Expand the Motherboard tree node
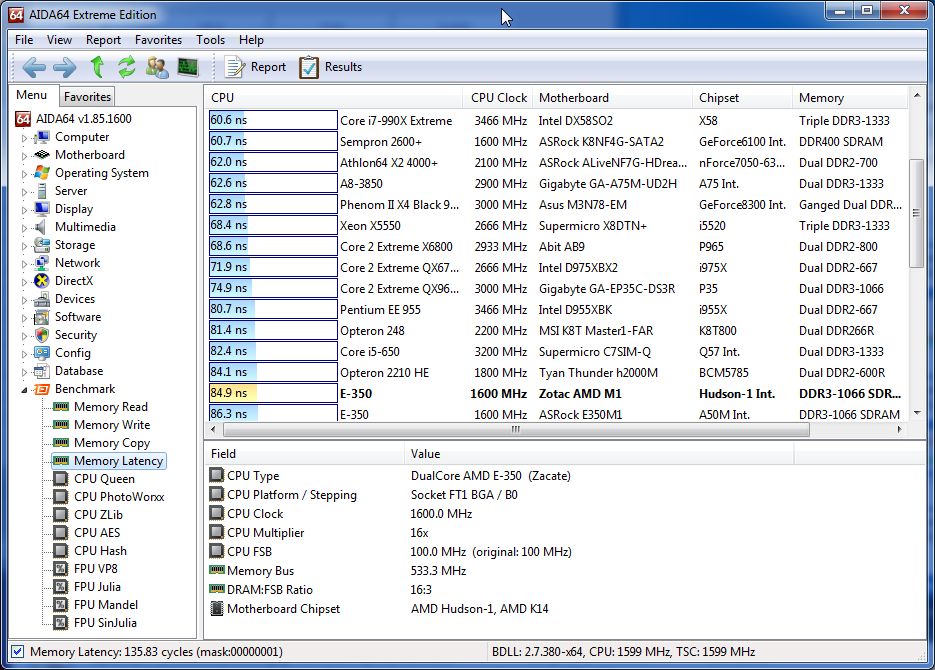The height and width of the screenshot is (670, 935). tap(25, 156)
